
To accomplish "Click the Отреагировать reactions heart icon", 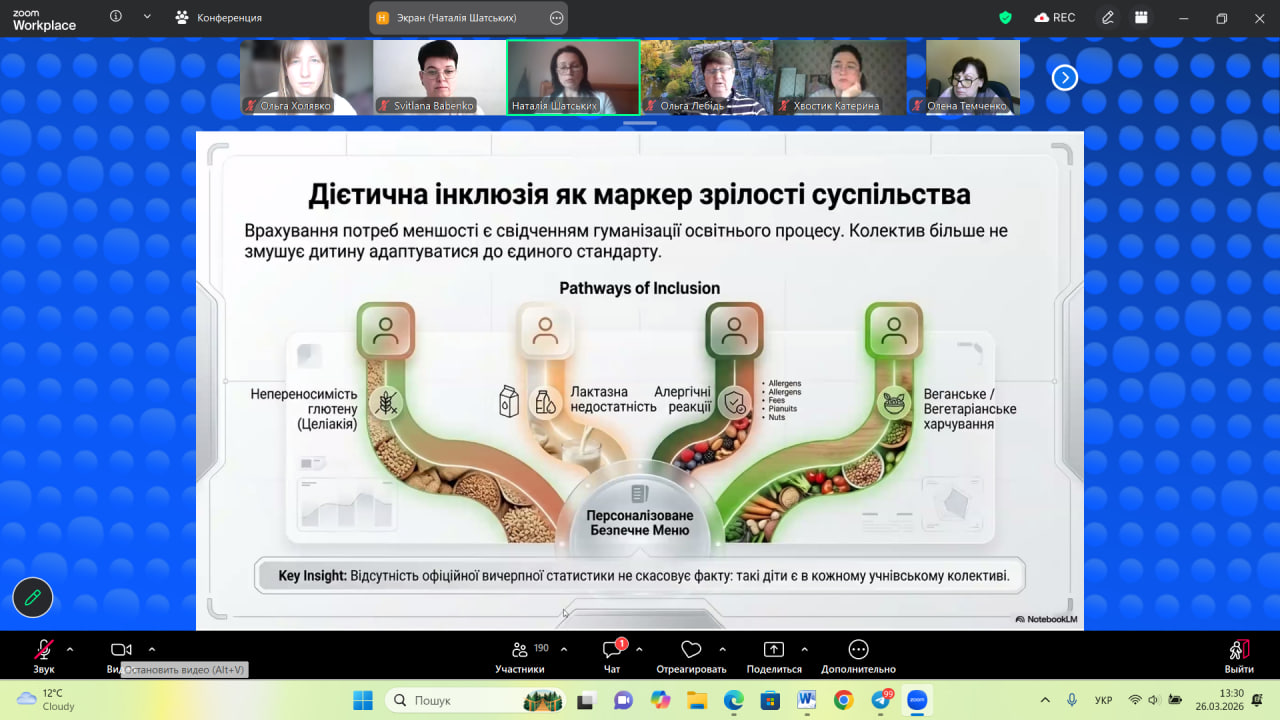I will point(691,650).
